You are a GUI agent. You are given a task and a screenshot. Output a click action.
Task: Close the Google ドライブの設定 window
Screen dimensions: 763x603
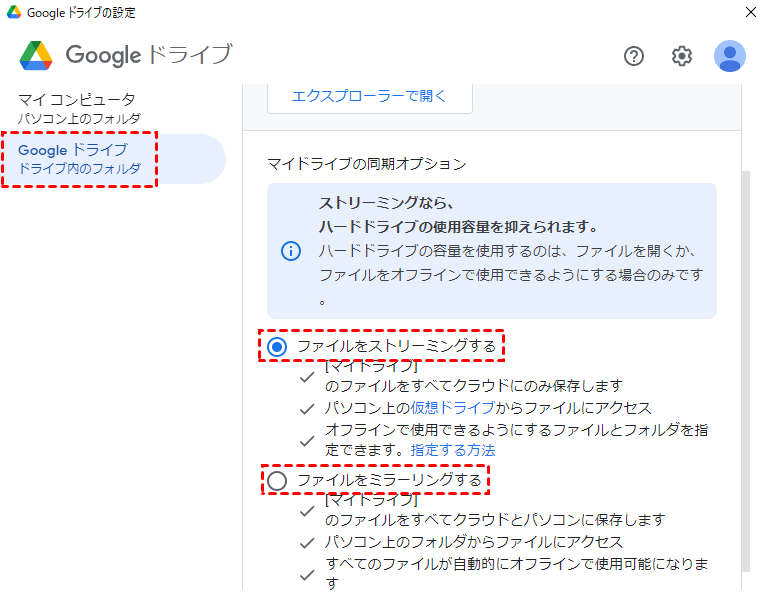coord(751,12)
